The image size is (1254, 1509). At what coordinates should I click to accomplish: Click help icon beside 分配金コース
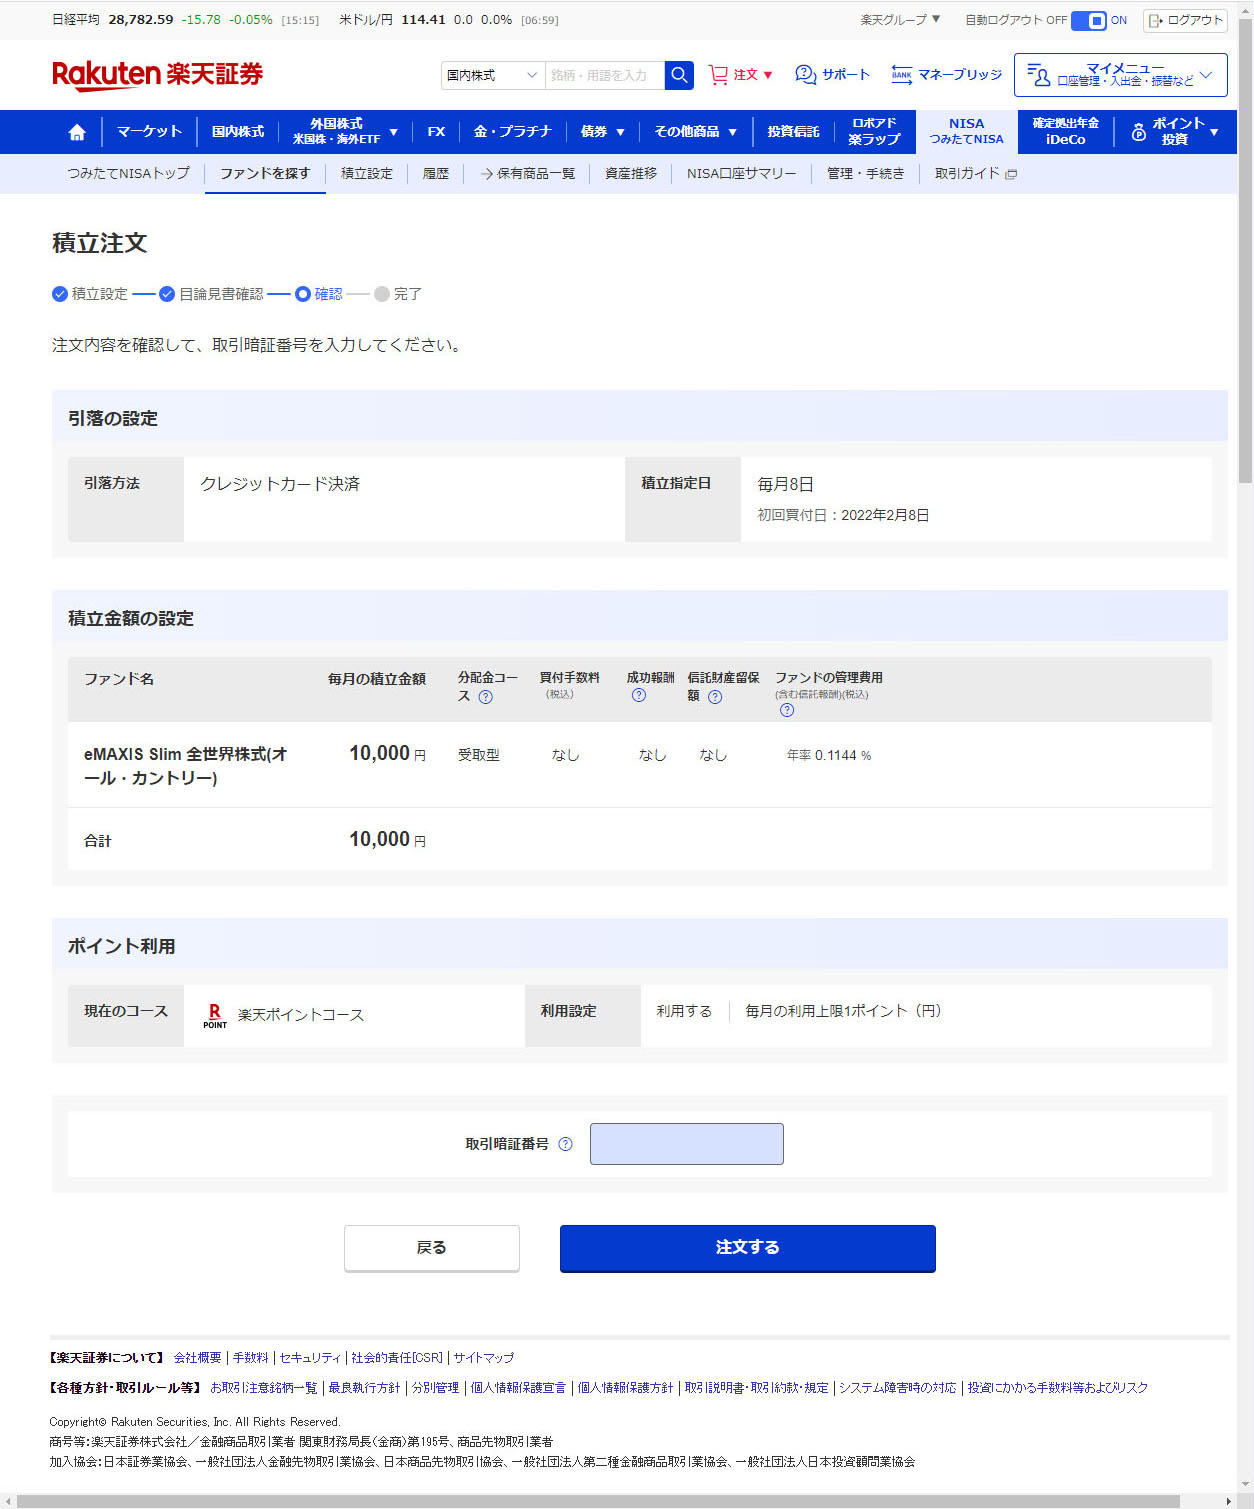click(486, 697)
